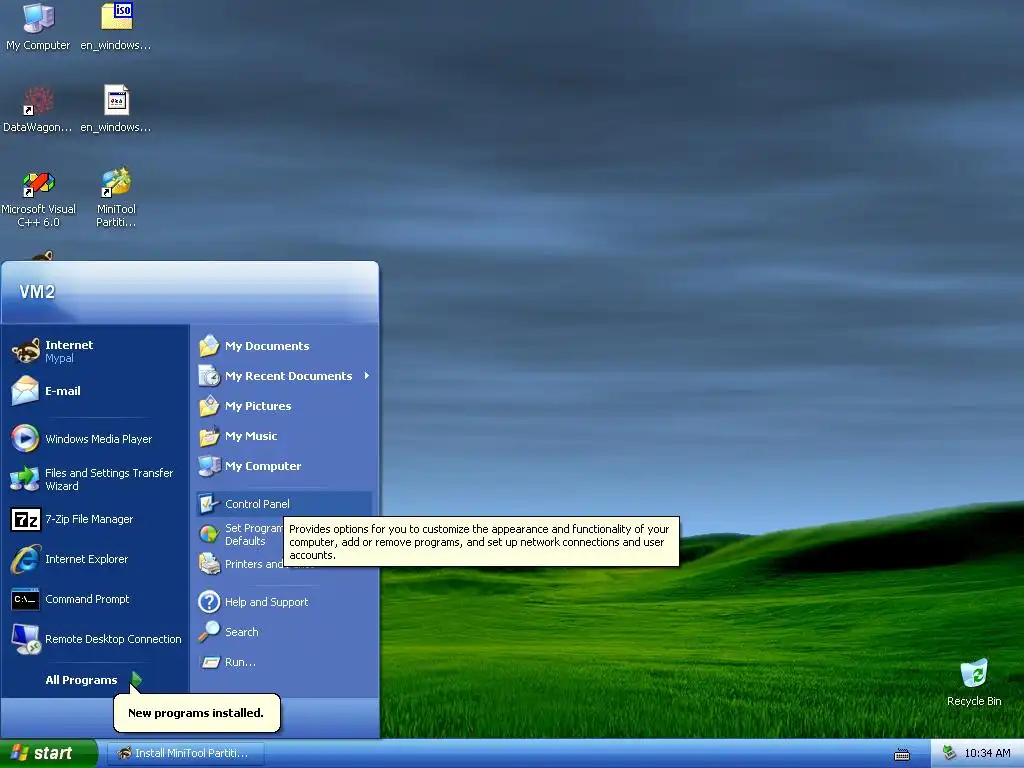Select MiniTool Partition desktop shortcut

116,197
